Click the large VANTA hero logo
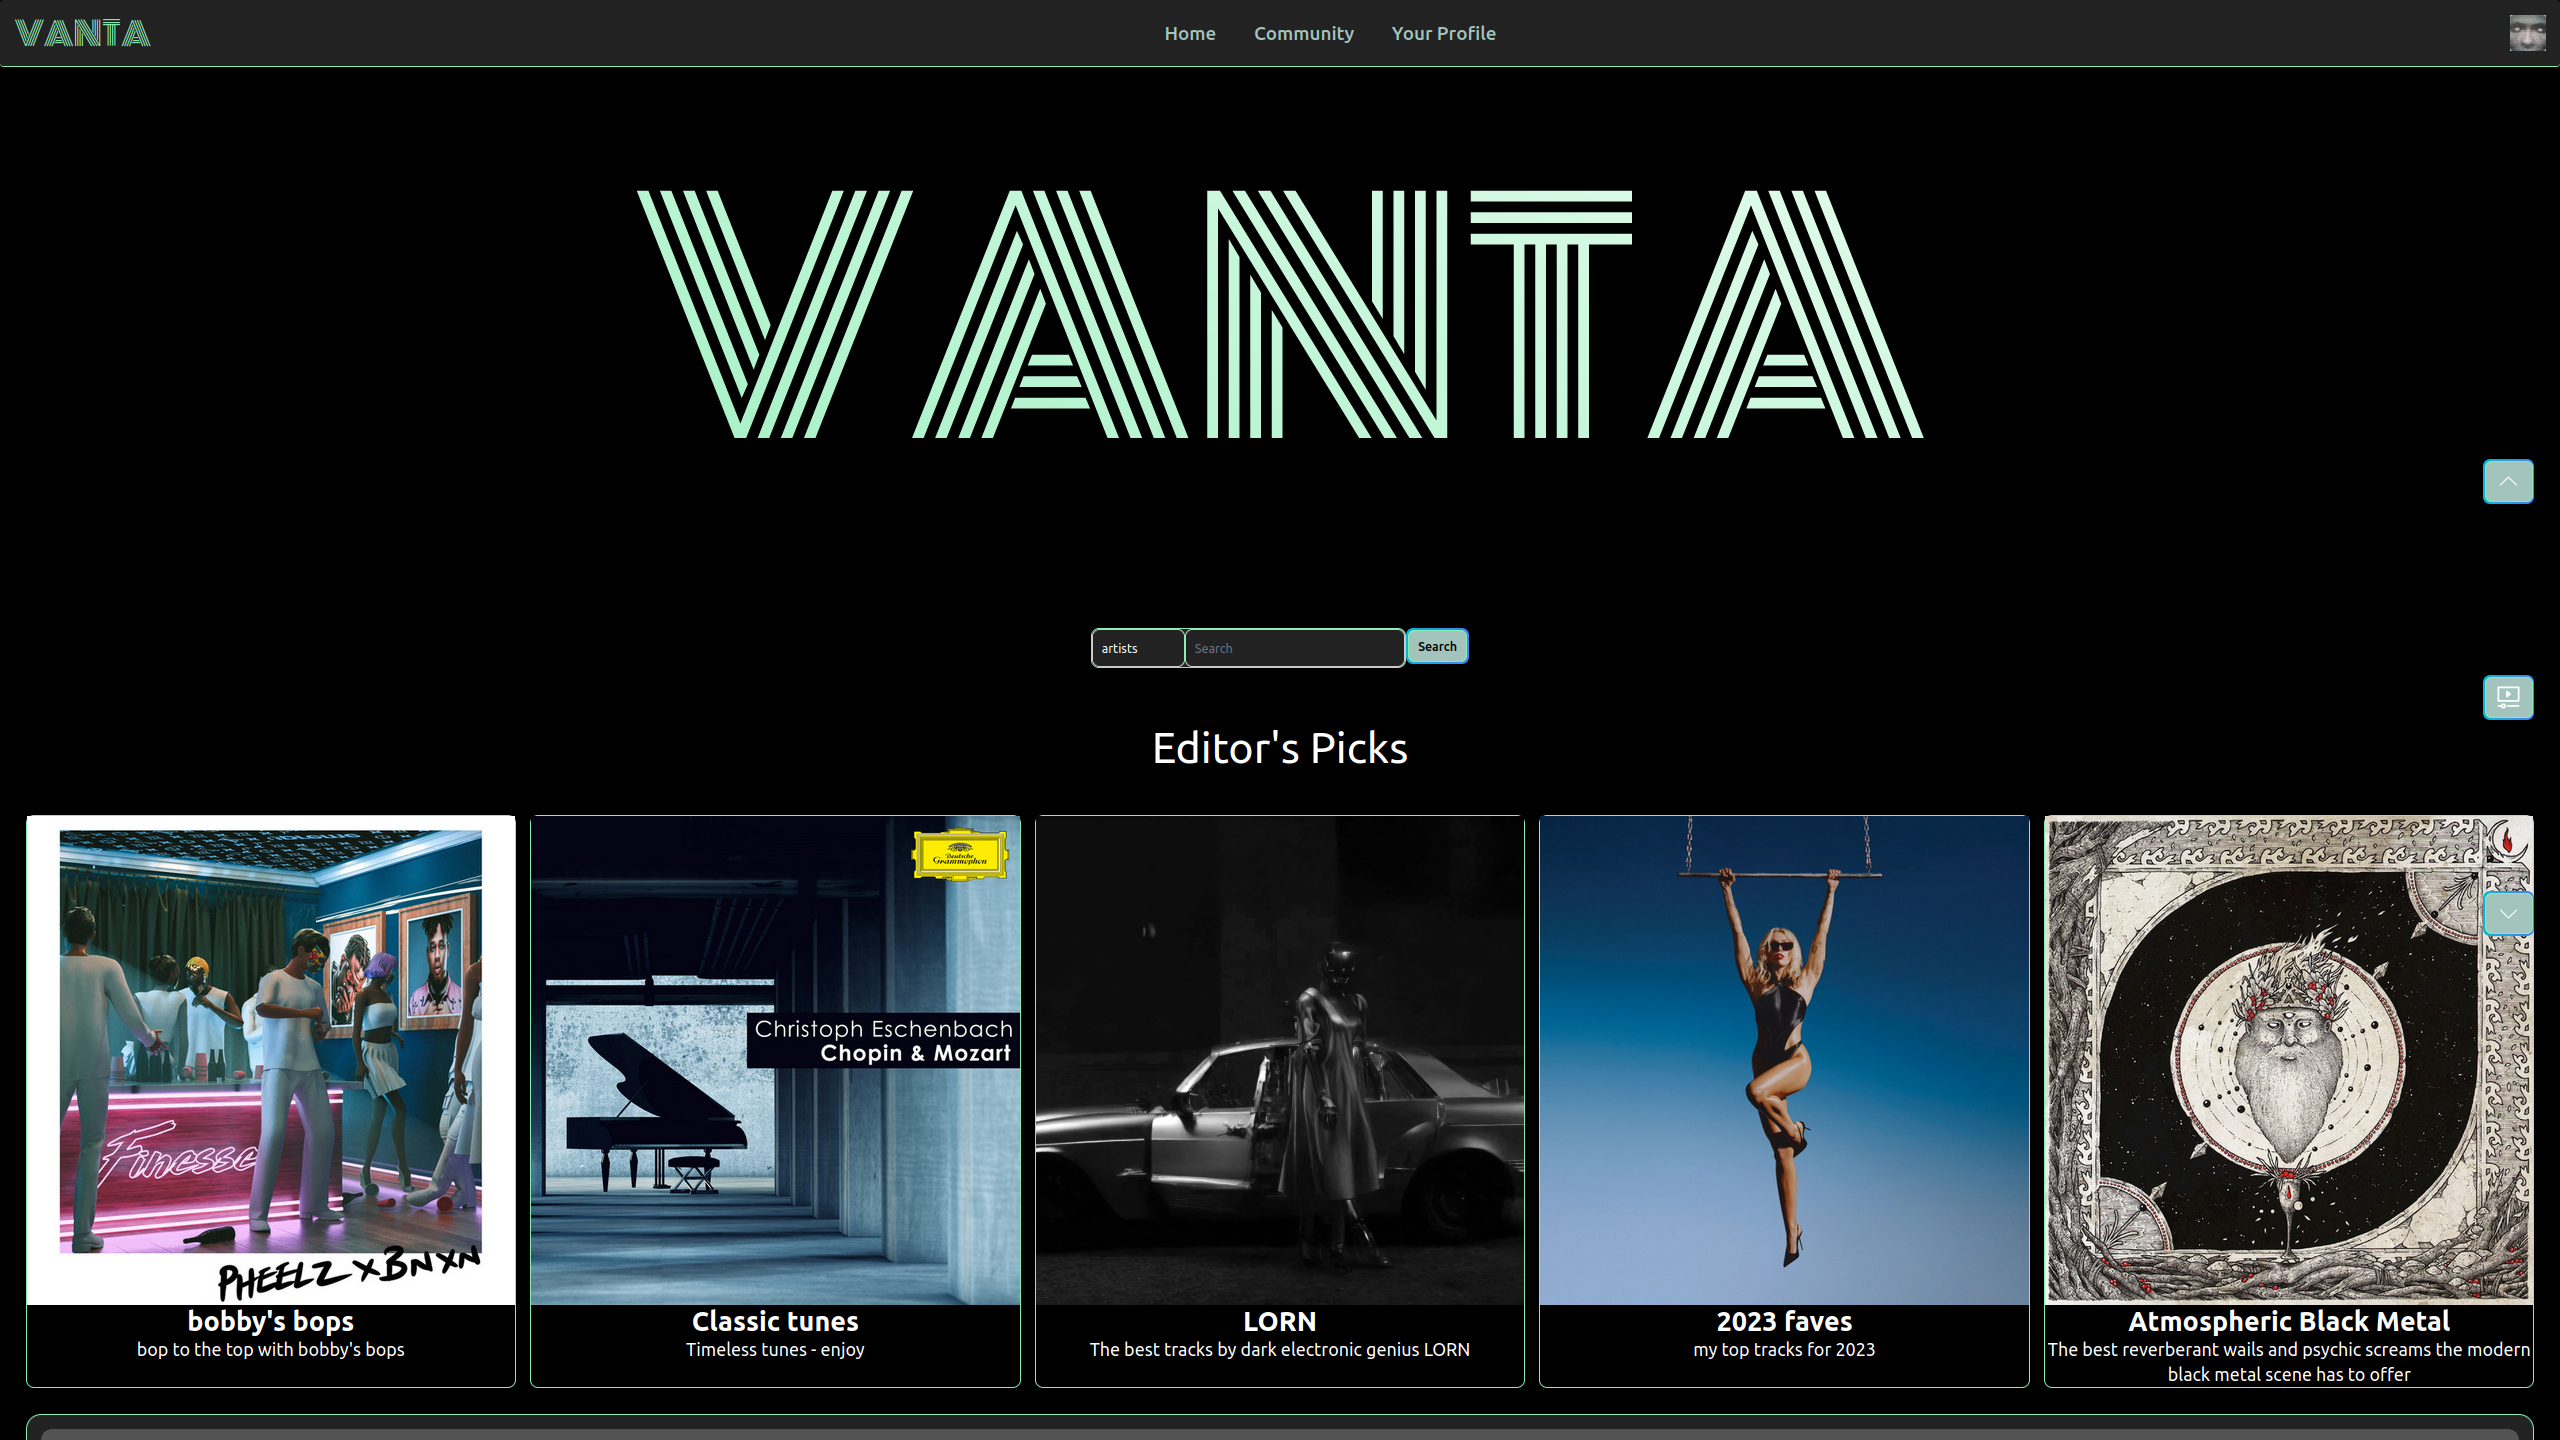Screen dimensions: 2560x1440 1279,314
